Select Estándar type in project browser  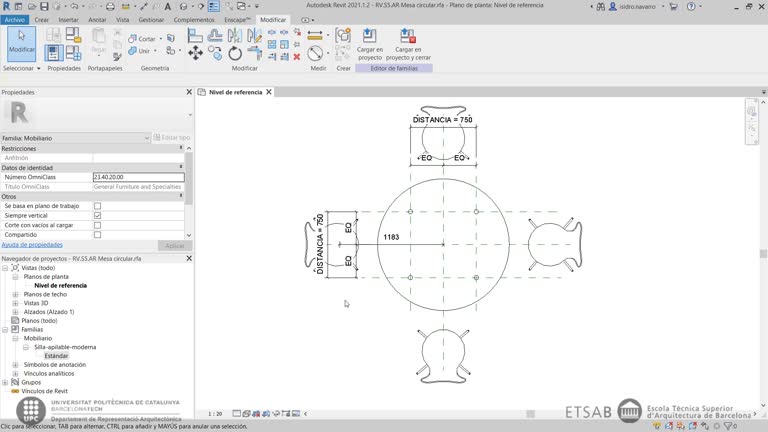tap(56, 356)
